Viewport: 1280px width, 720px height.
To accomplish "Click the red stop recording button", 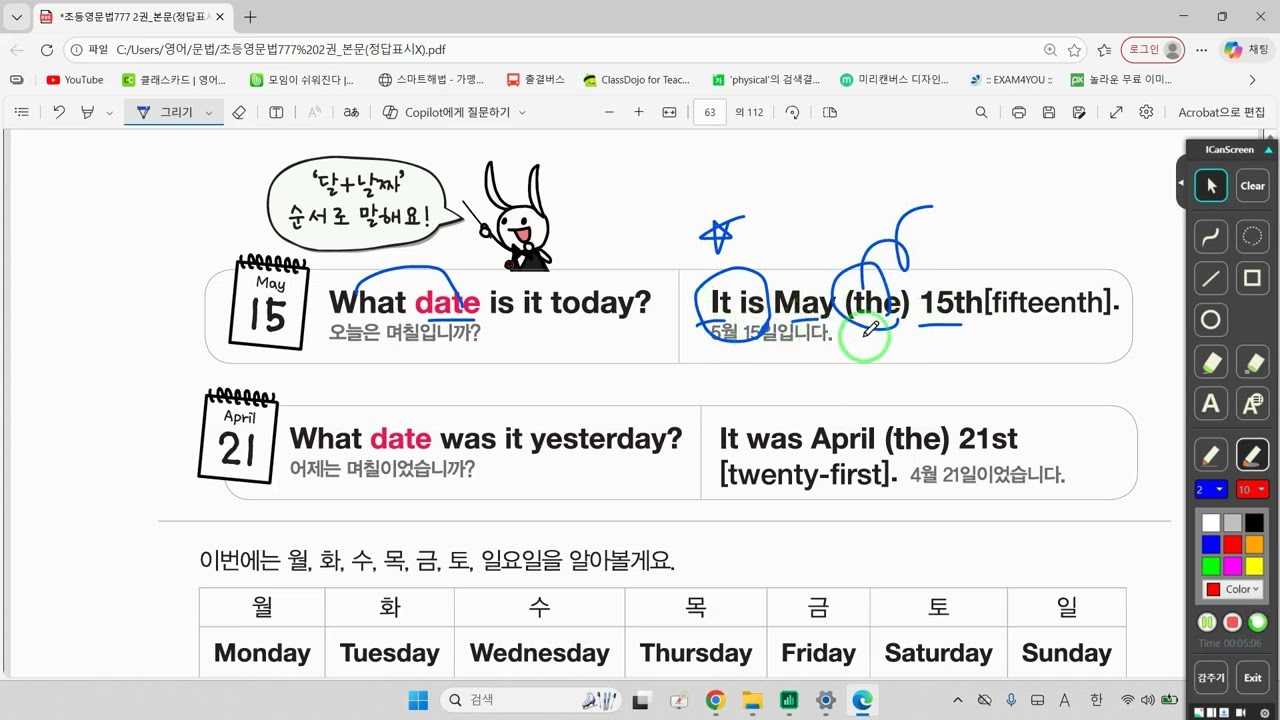I will pyautogui.click(x=1232, y=622).
